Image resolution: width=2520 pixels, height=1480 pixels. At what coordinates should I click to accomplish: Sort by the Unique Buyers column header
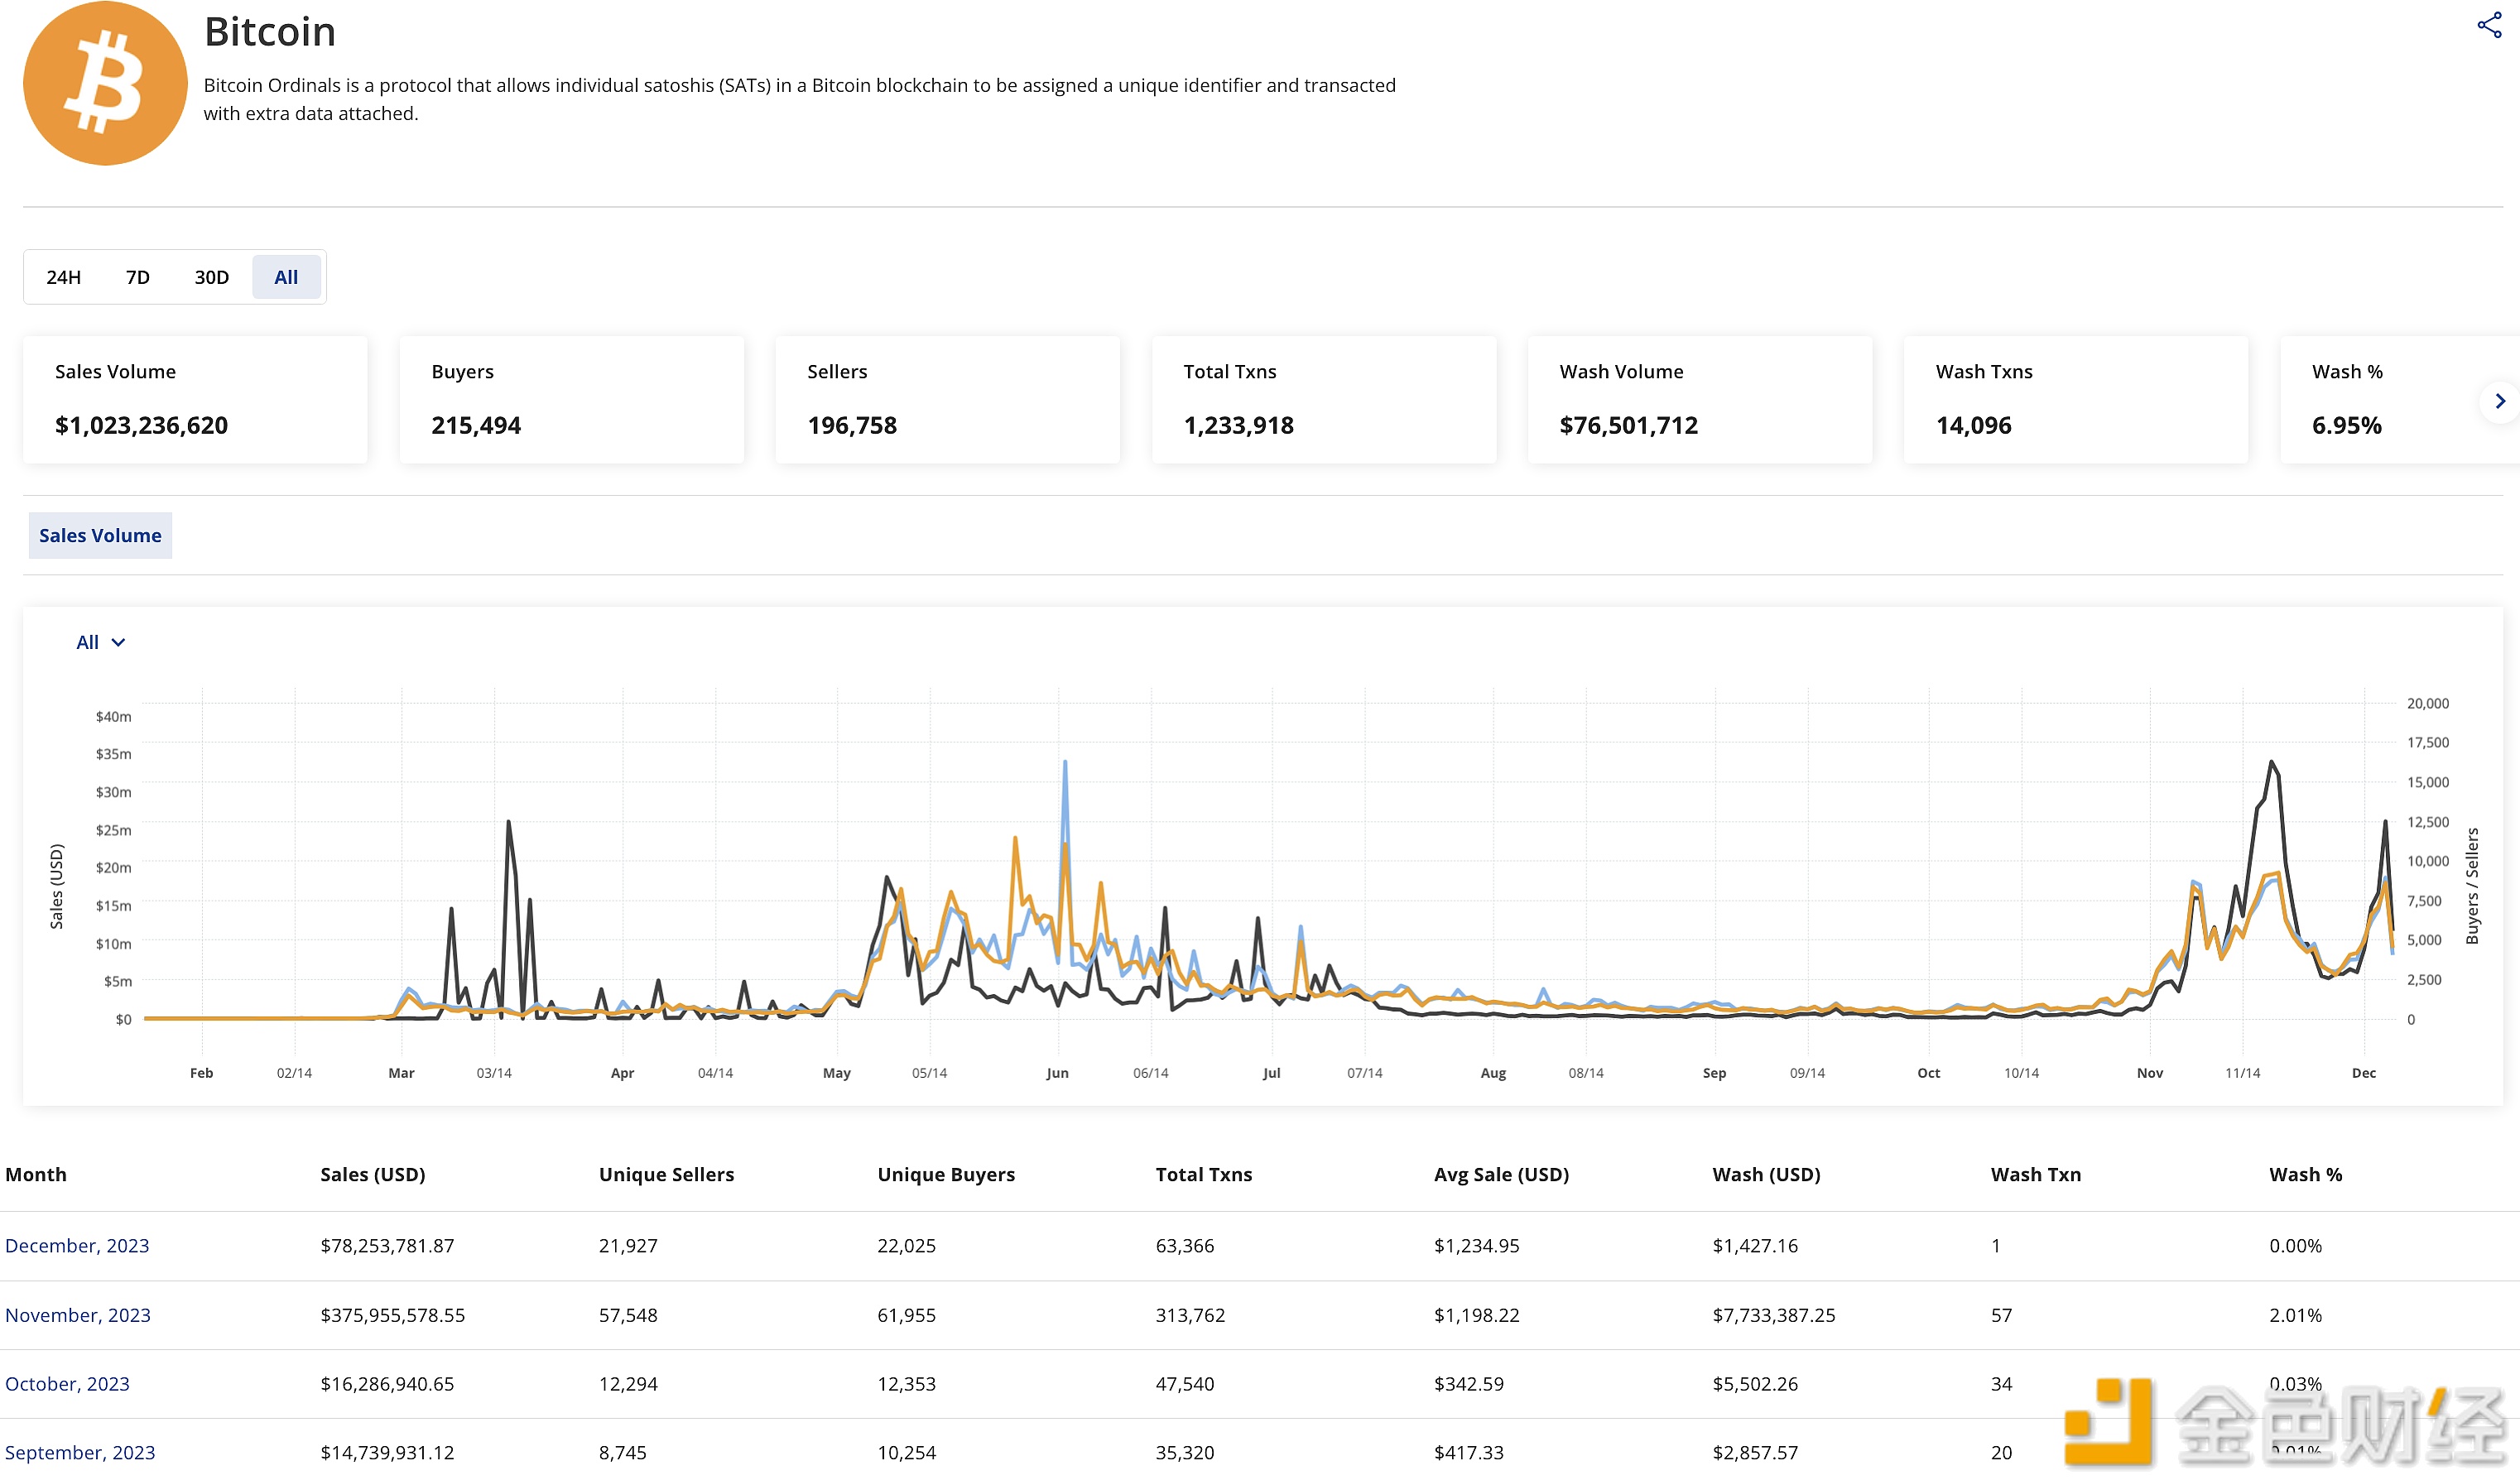(x=945, y=1174)
